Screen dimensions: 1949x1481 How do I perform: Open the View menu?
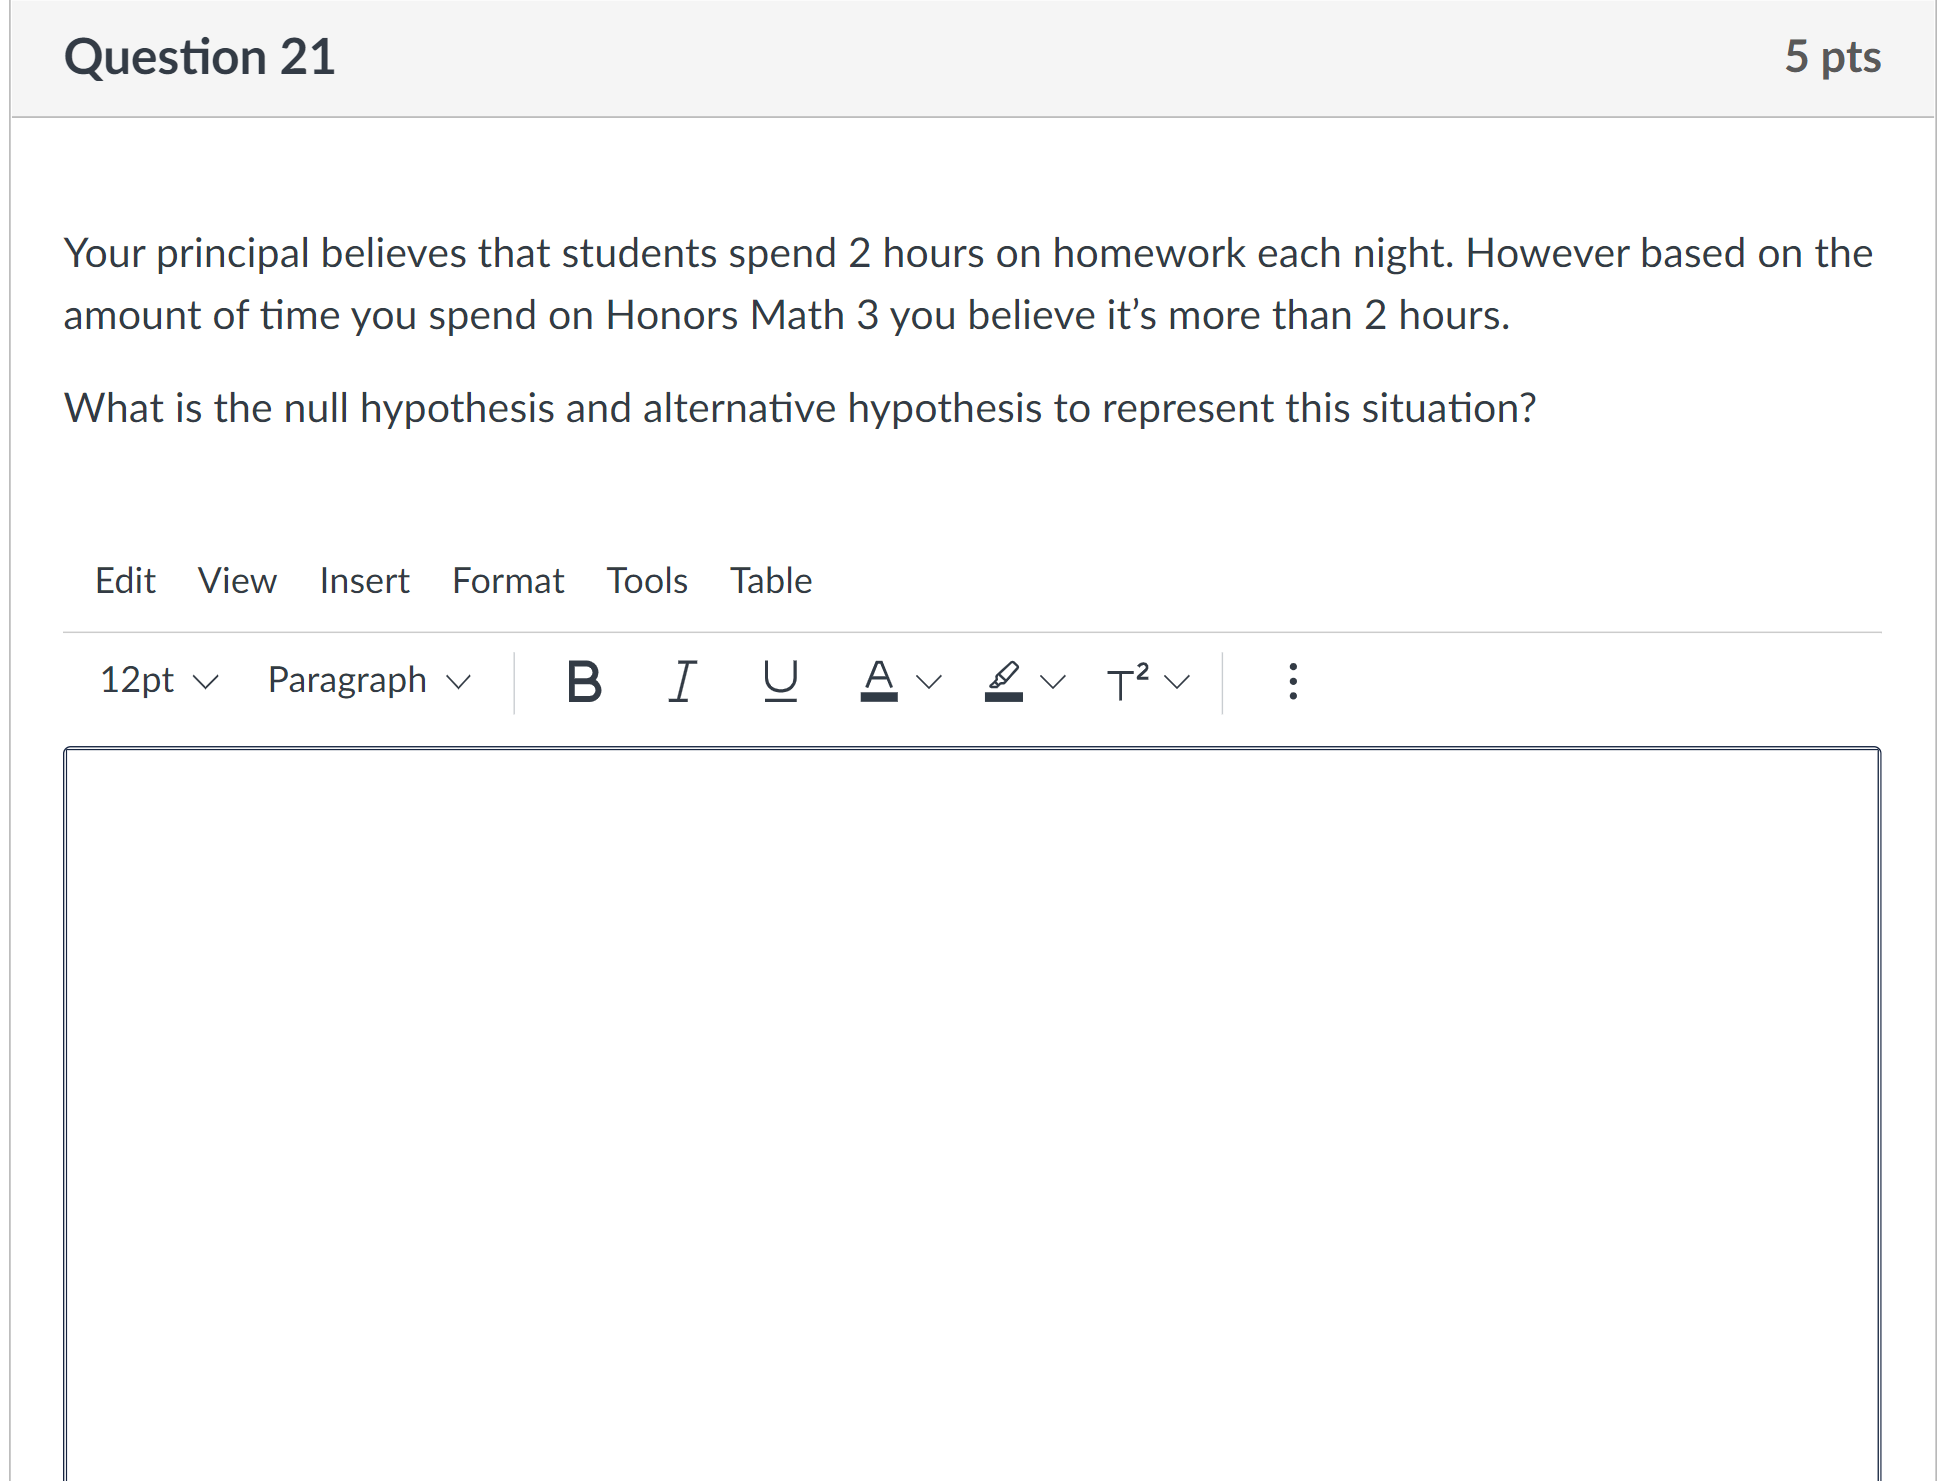coord(237,581)
